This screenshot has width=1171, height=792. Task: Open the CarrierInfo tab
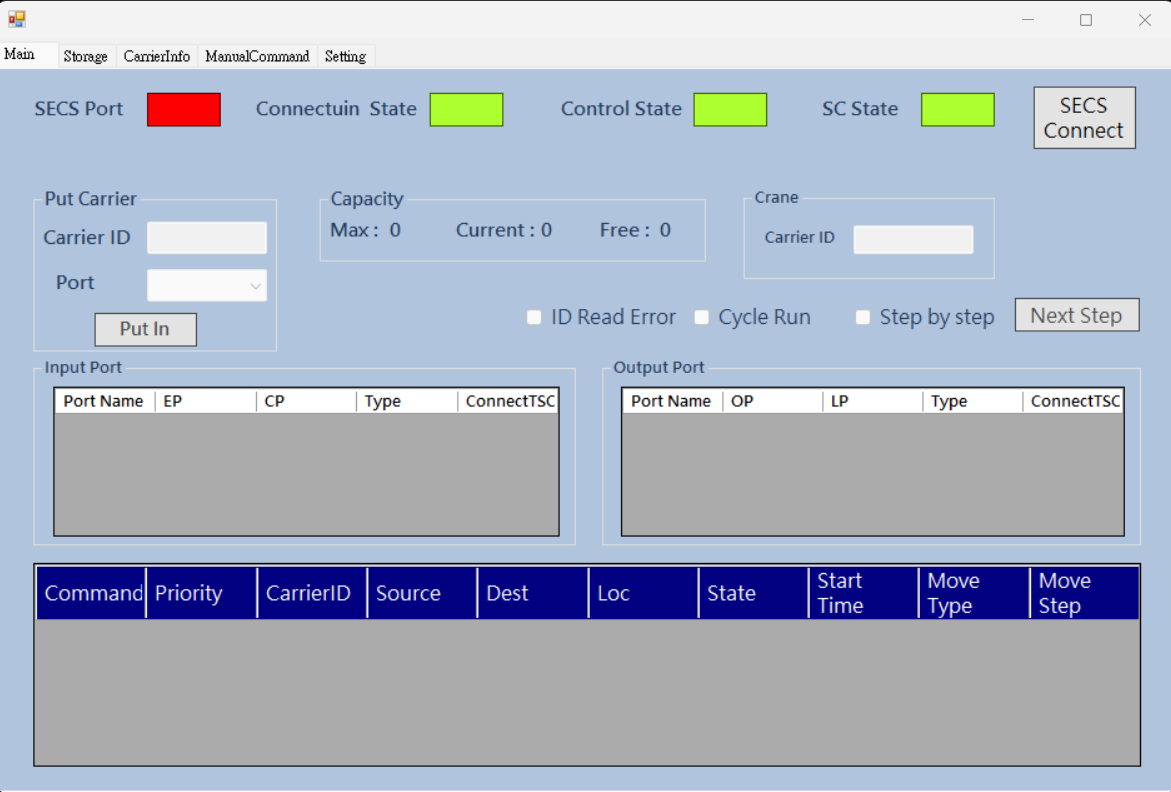tap(157, 56)
